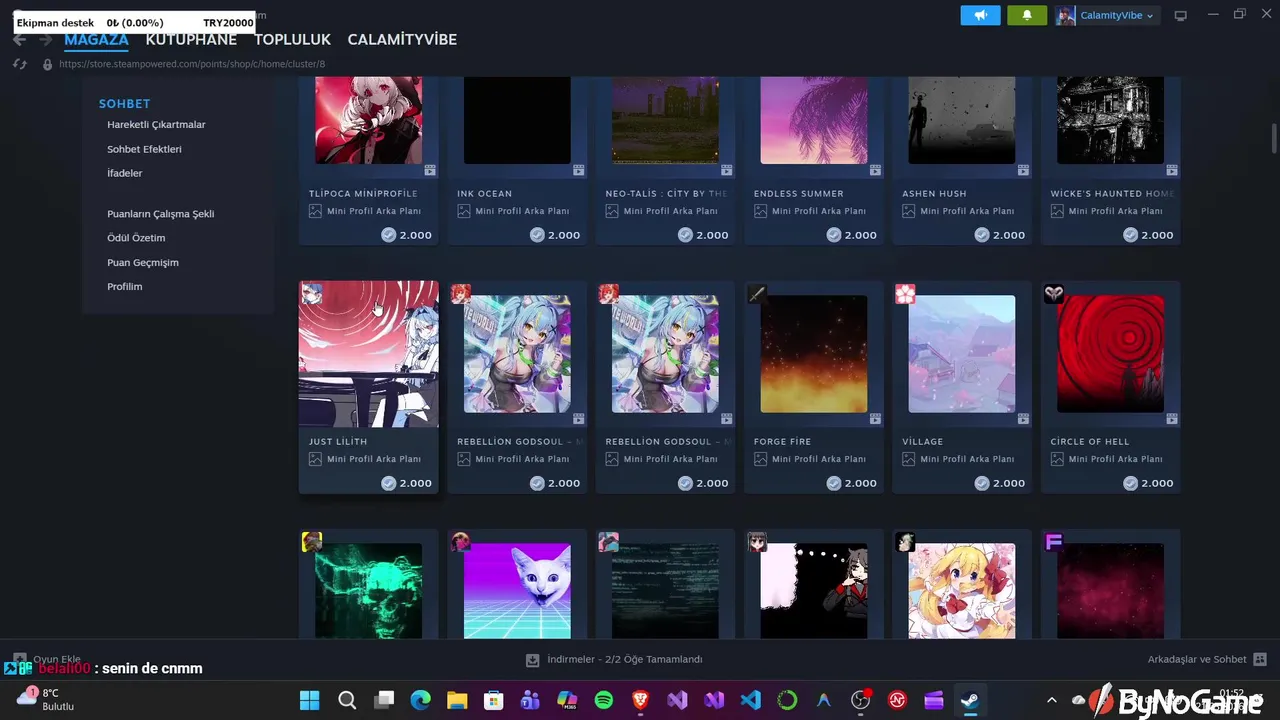
Task: Click the animated-item icon on Ink Ocean card
Action: point(578,170)
